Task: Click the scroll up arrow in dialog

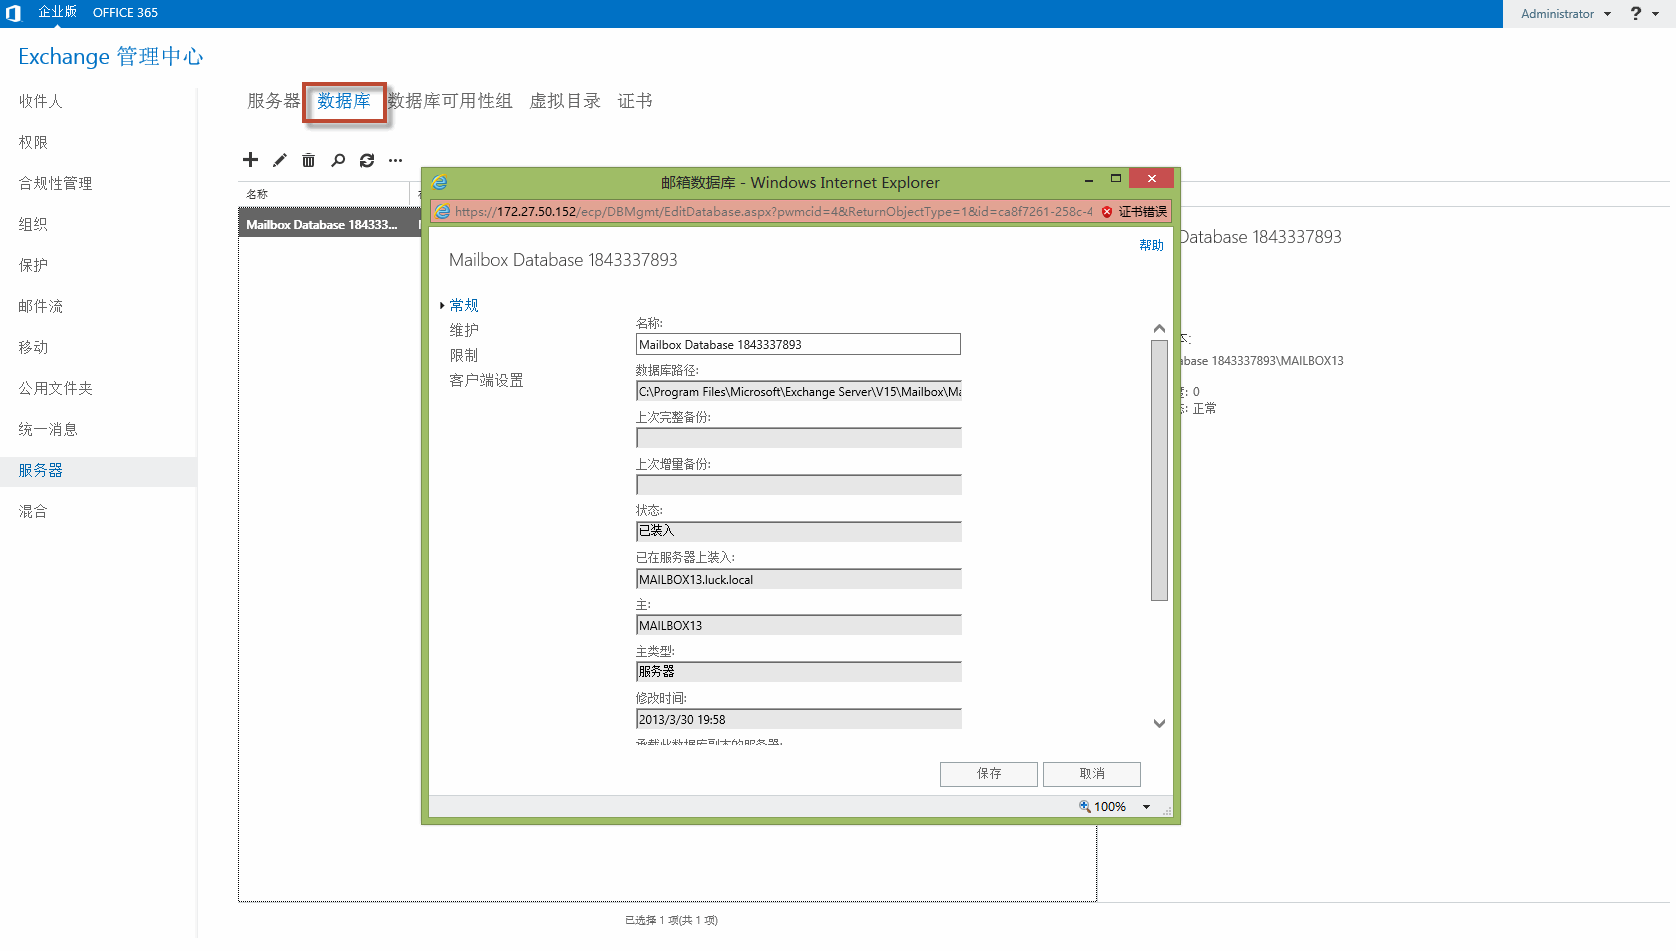Action: [x=1159, y=329]
